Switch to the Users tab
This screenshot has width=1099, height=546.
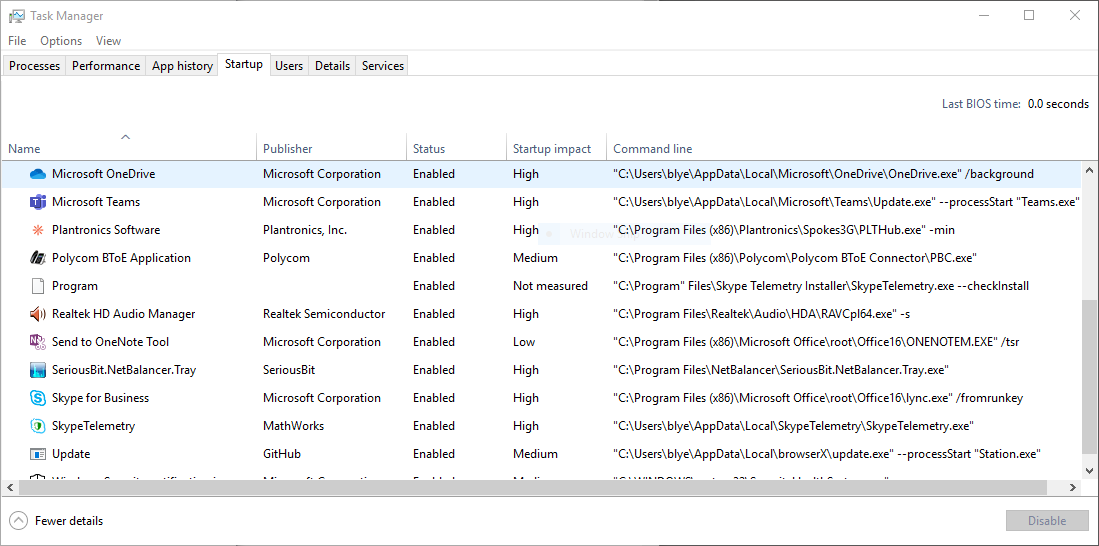289,66
